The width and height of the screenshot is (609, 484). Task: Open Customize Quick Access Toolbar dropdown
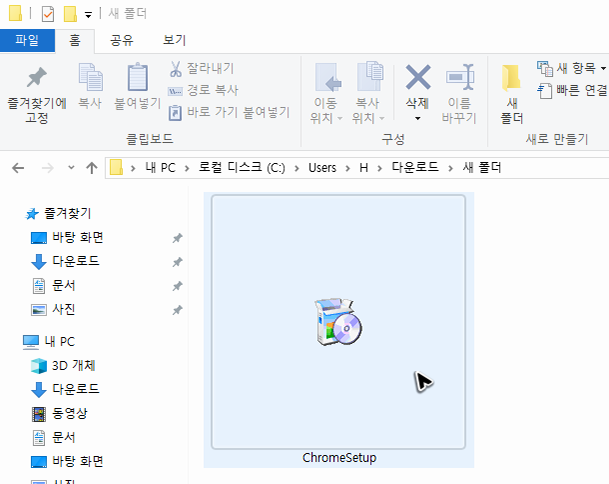(x=89, y=15)
